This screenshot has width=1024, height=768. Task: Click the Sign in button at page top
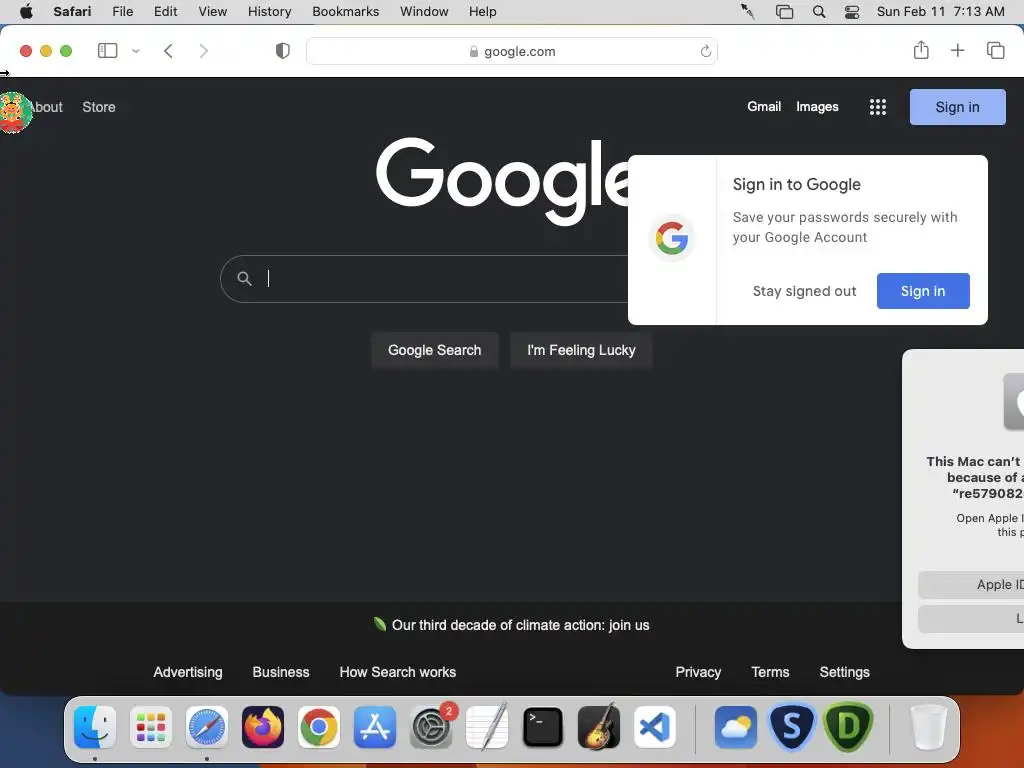(x=957, y=107)
